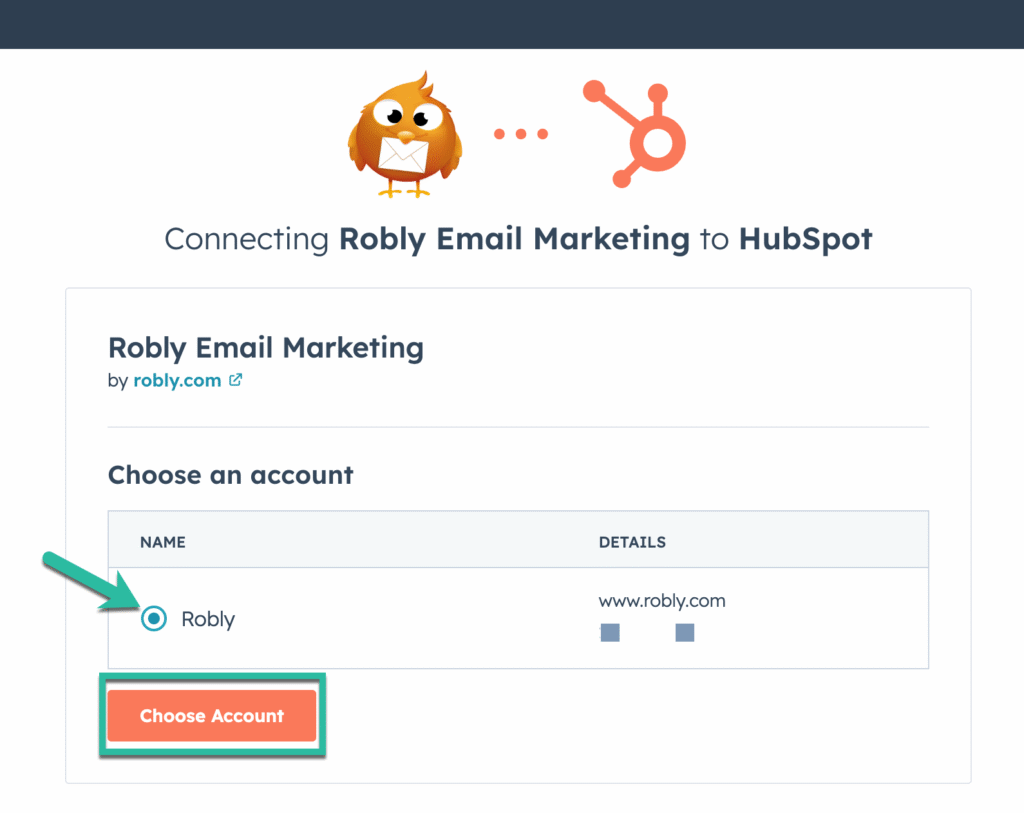The width and height of the screenshot is (1024, 813).
Task: Click the DETAILS column header
Action: tap(632, 542)
